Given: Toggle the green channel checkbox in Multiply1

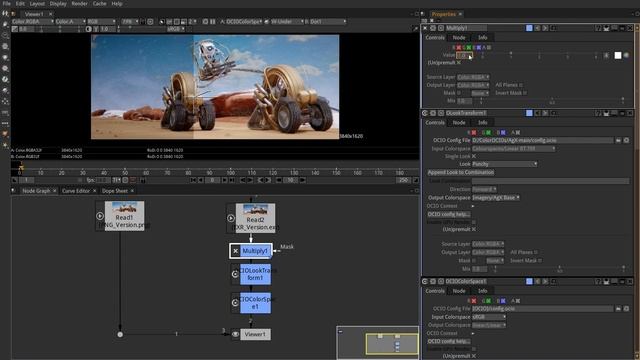Looking at the screenshot, I should pos(469,47).
